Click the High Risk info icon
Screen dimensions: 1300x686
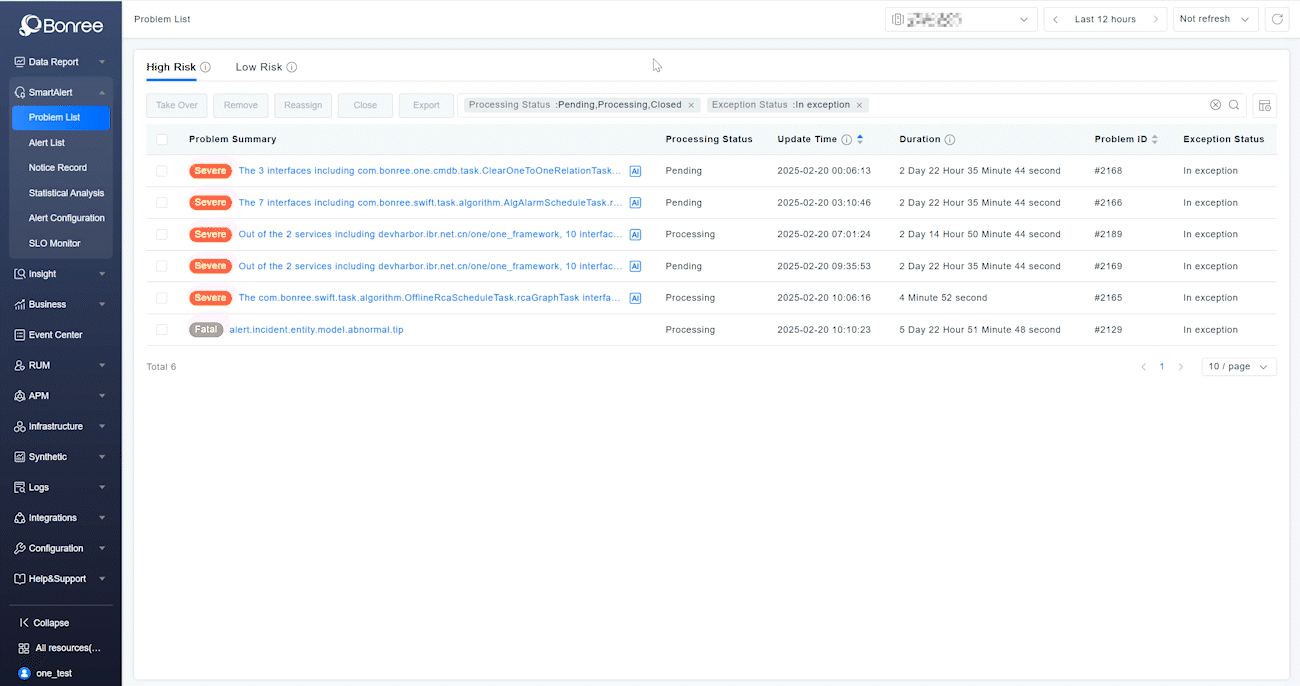205,68
